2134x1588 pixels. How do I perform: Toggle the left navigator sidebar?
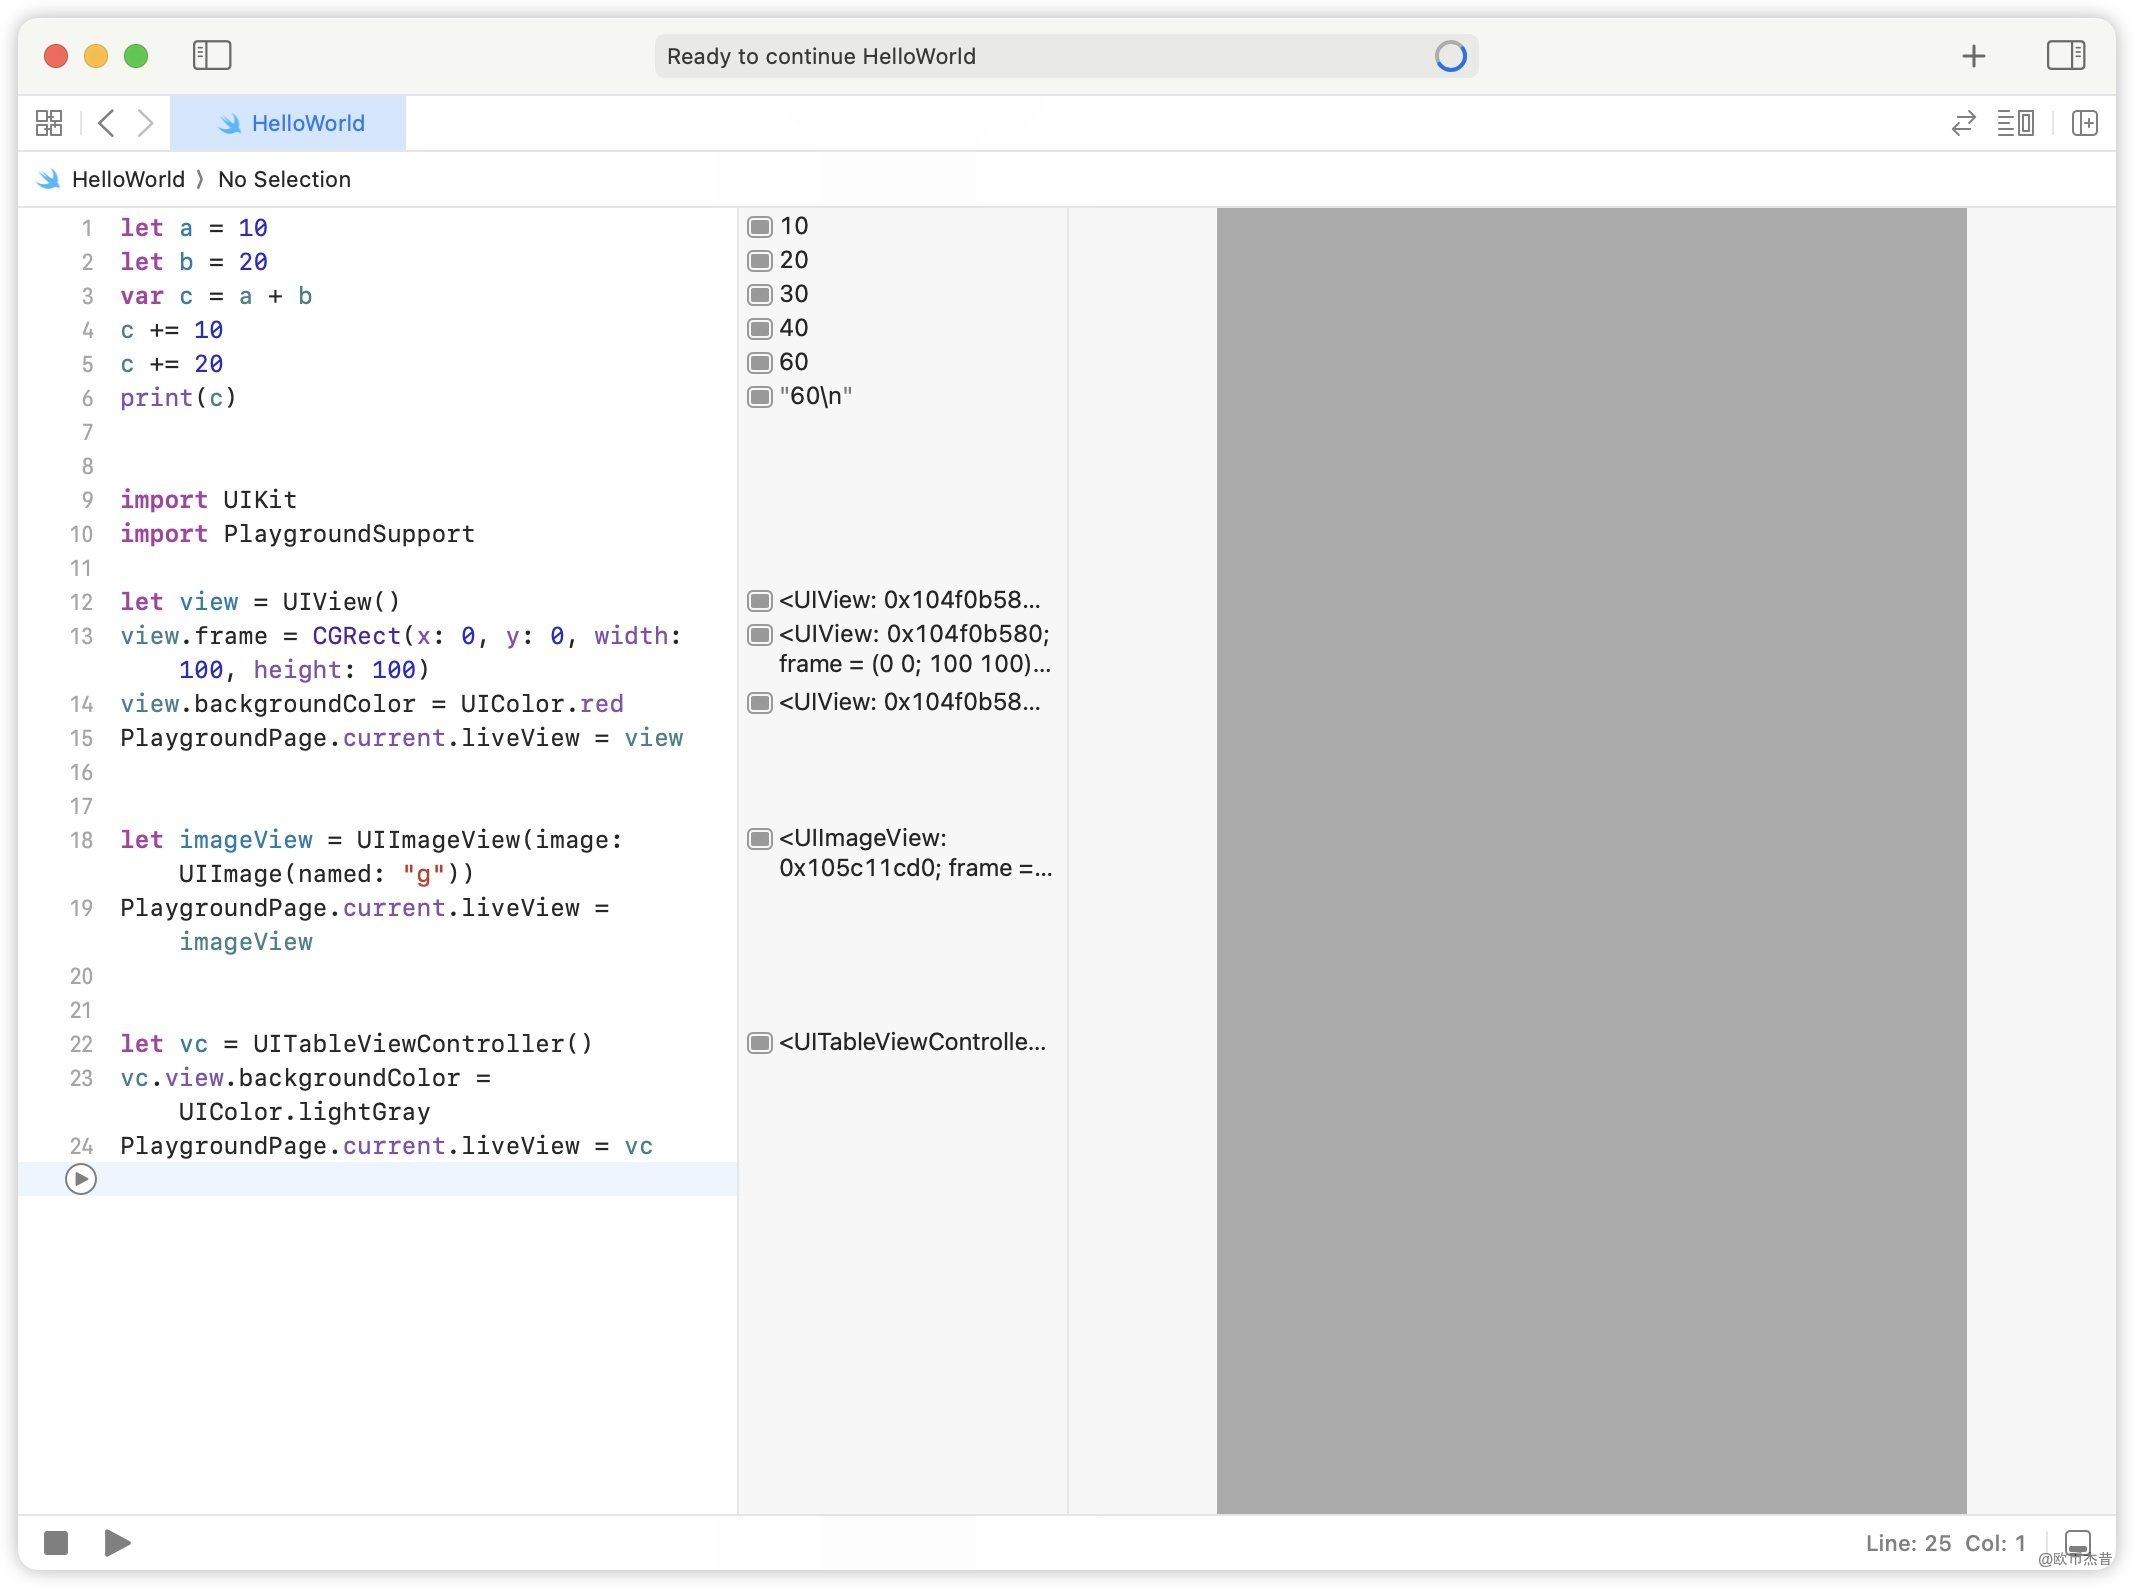point(212,55)
